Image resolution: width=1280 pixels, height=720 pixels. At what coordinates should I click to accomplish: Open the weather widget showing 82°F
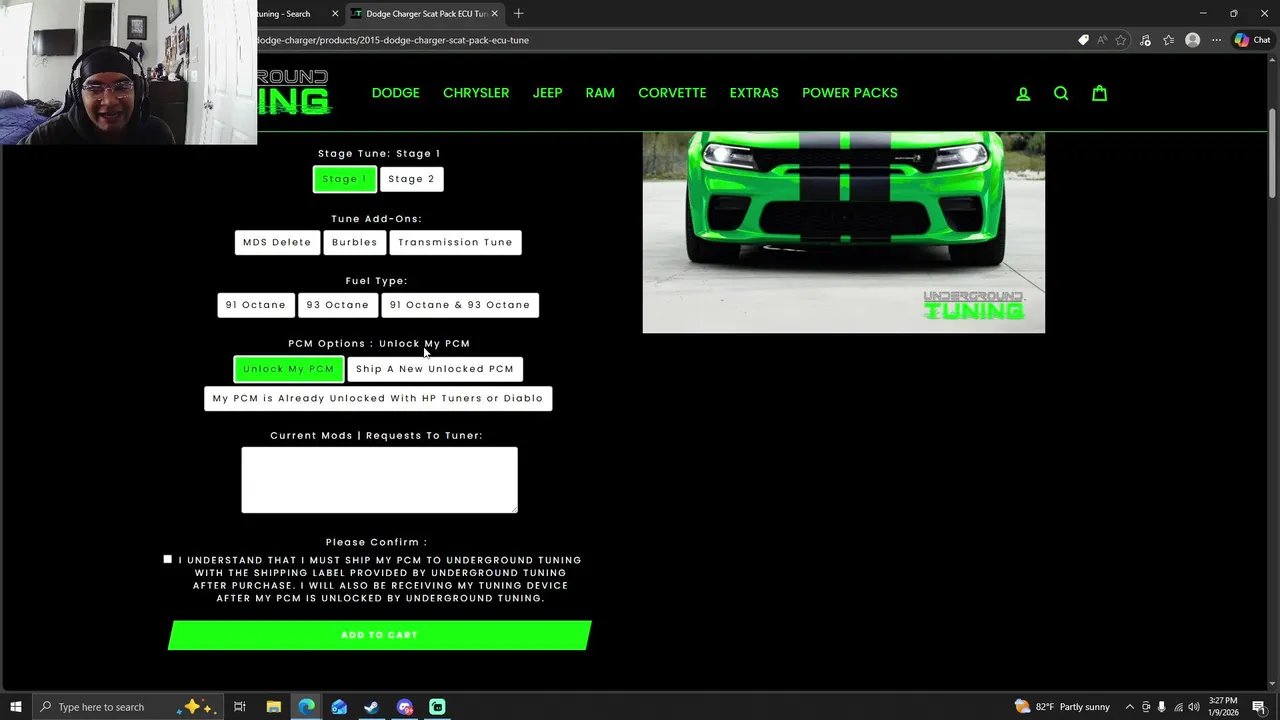[1061, 707]
